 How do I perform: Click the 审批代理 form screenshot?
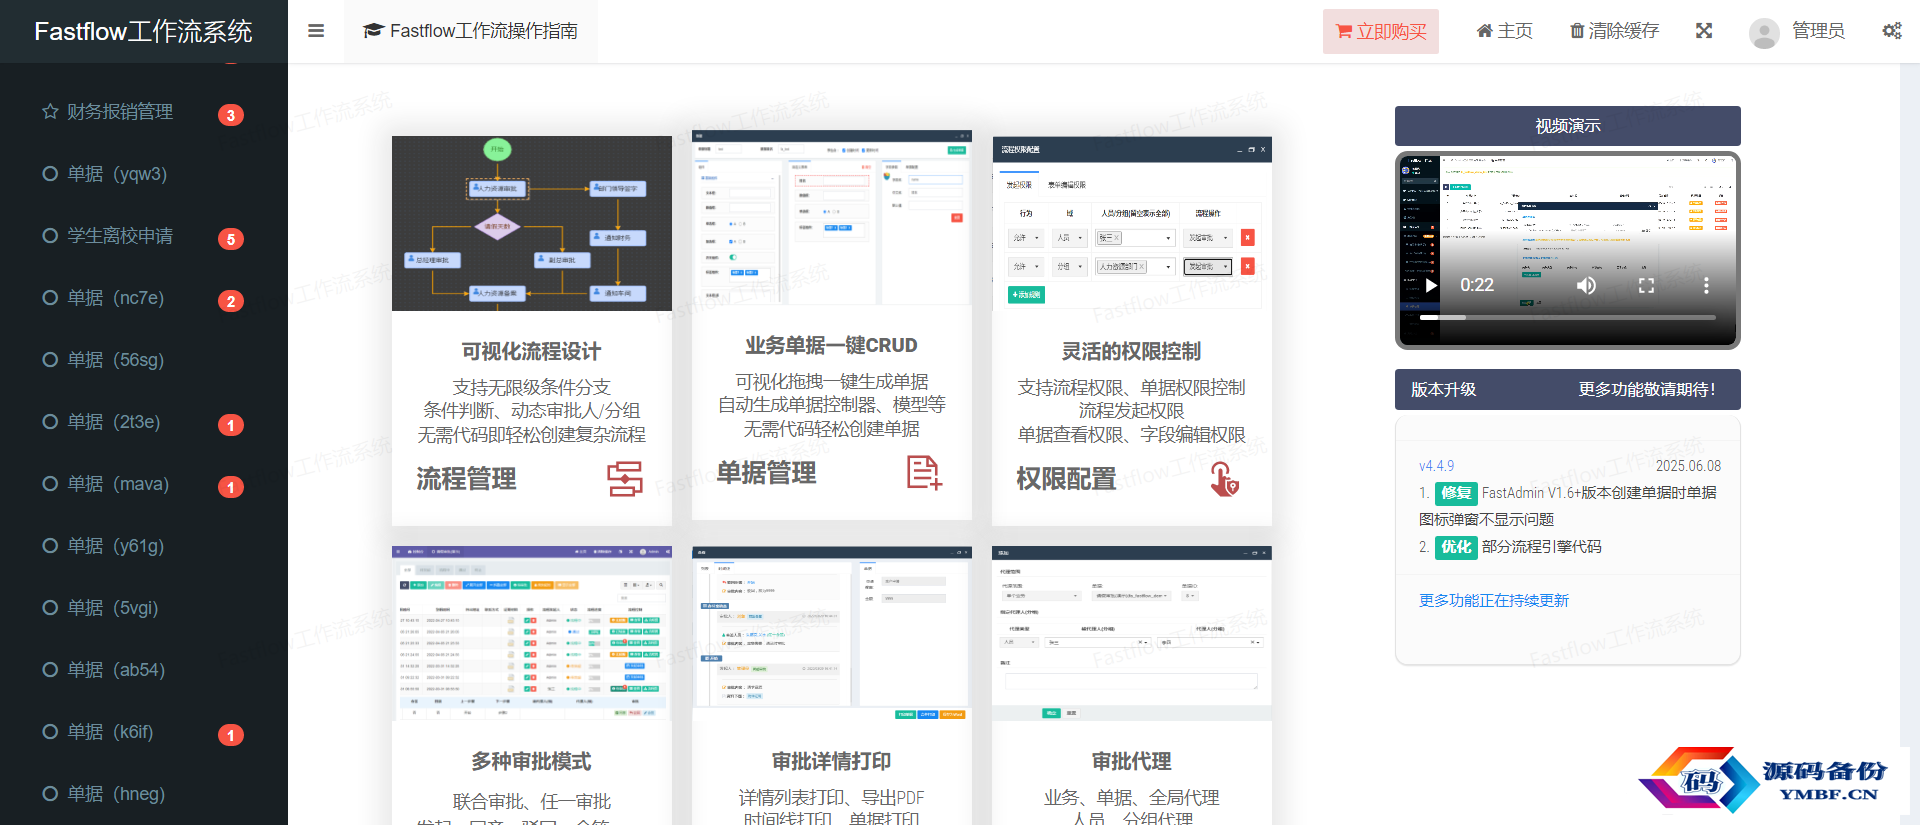(x=1132, y=633)
